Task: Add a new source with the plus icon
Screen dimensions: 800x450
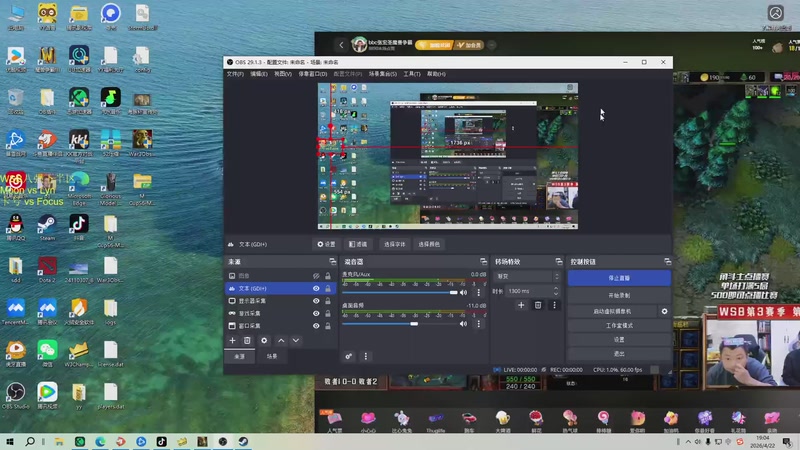Action: click(232, 340)
